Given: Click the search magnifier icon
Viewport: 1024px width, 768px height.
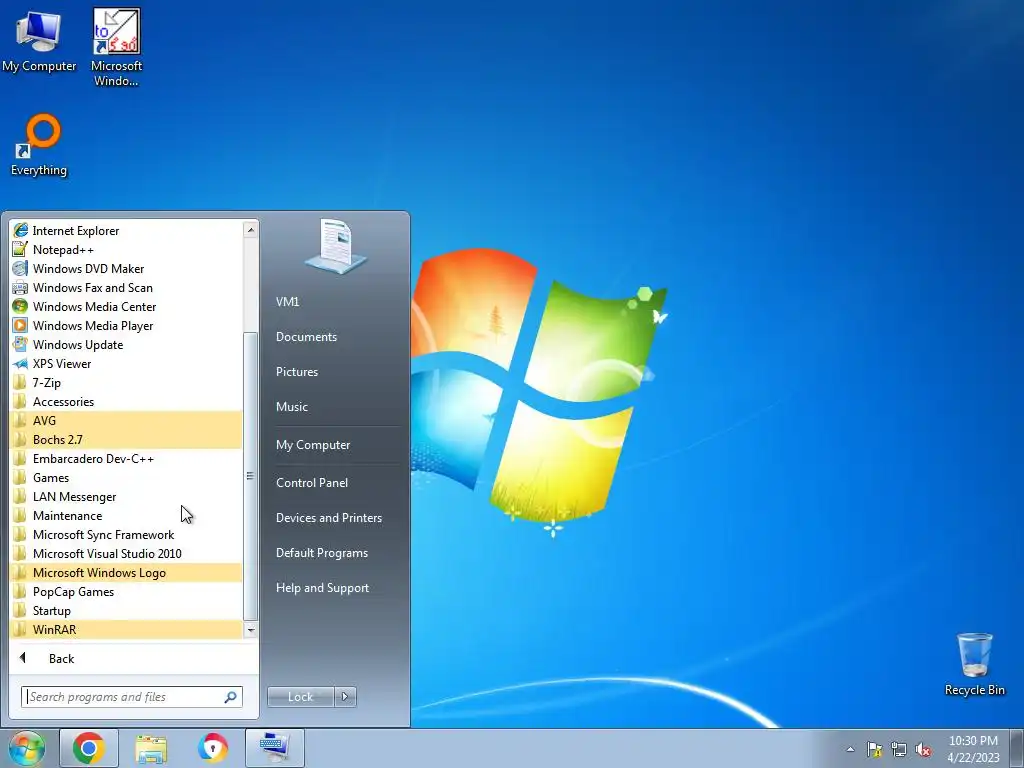Looking at the screenshot, I should tap(231, 697).
